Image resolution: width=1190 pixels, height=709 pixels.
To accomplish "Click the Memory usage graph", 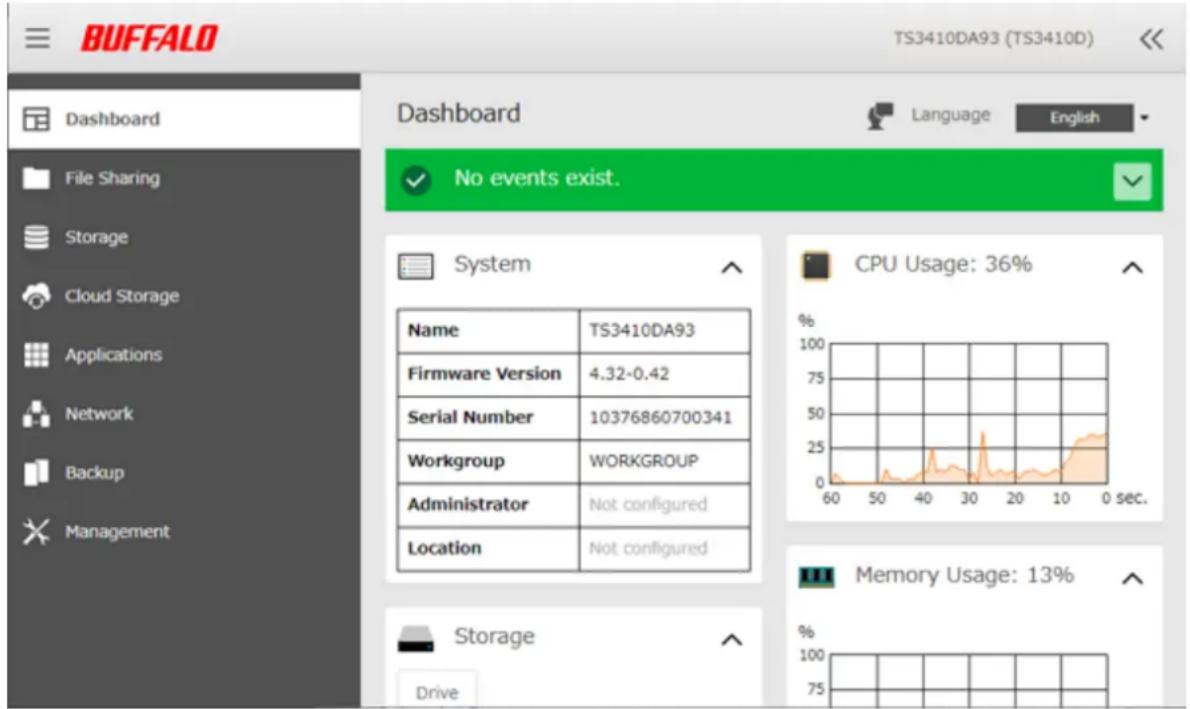I will [969, 680].
